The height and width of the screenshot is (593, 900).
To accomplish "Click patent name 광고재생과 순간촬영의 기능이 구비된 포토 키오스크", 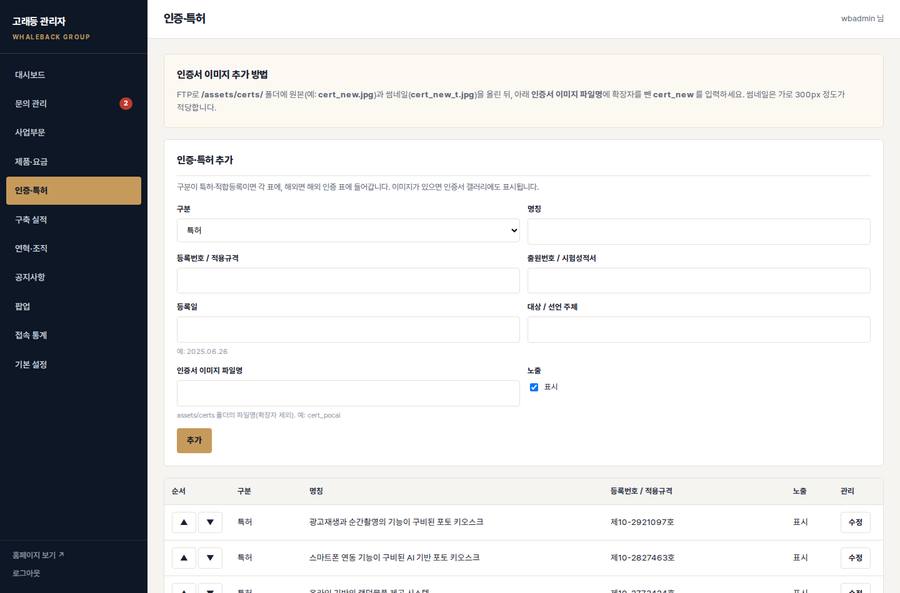I will 396,522.
